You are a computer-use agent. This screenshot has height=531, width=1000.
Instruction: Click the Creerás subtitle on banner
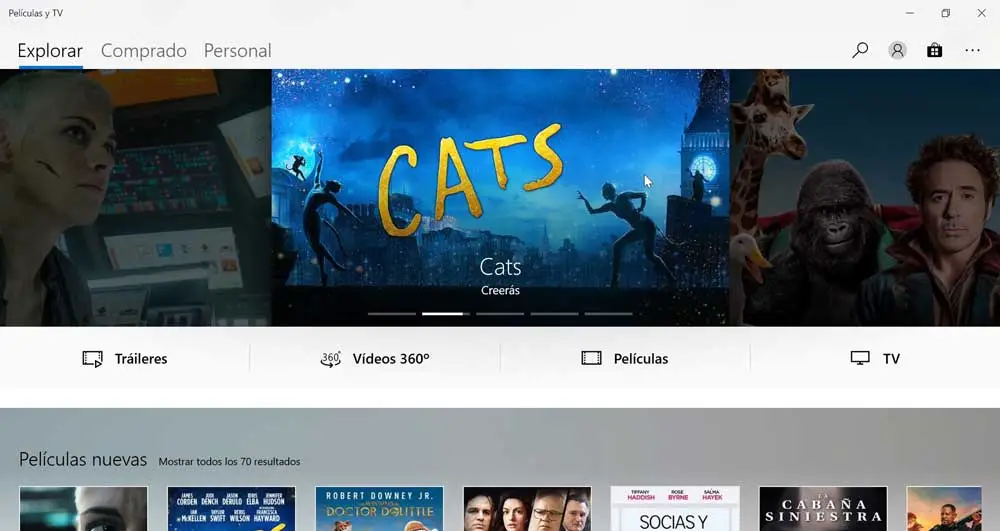click(500, 291)
